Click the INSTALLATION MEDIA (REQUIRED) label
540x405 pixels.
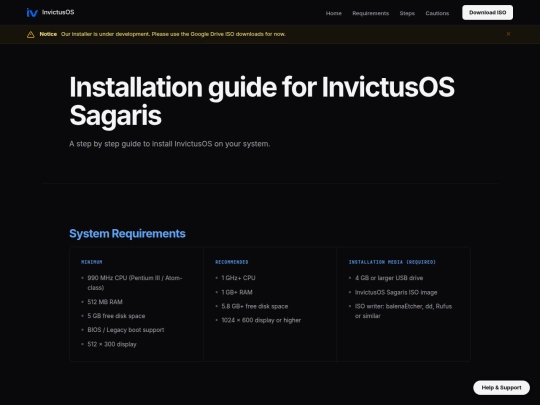pos(392,262)
